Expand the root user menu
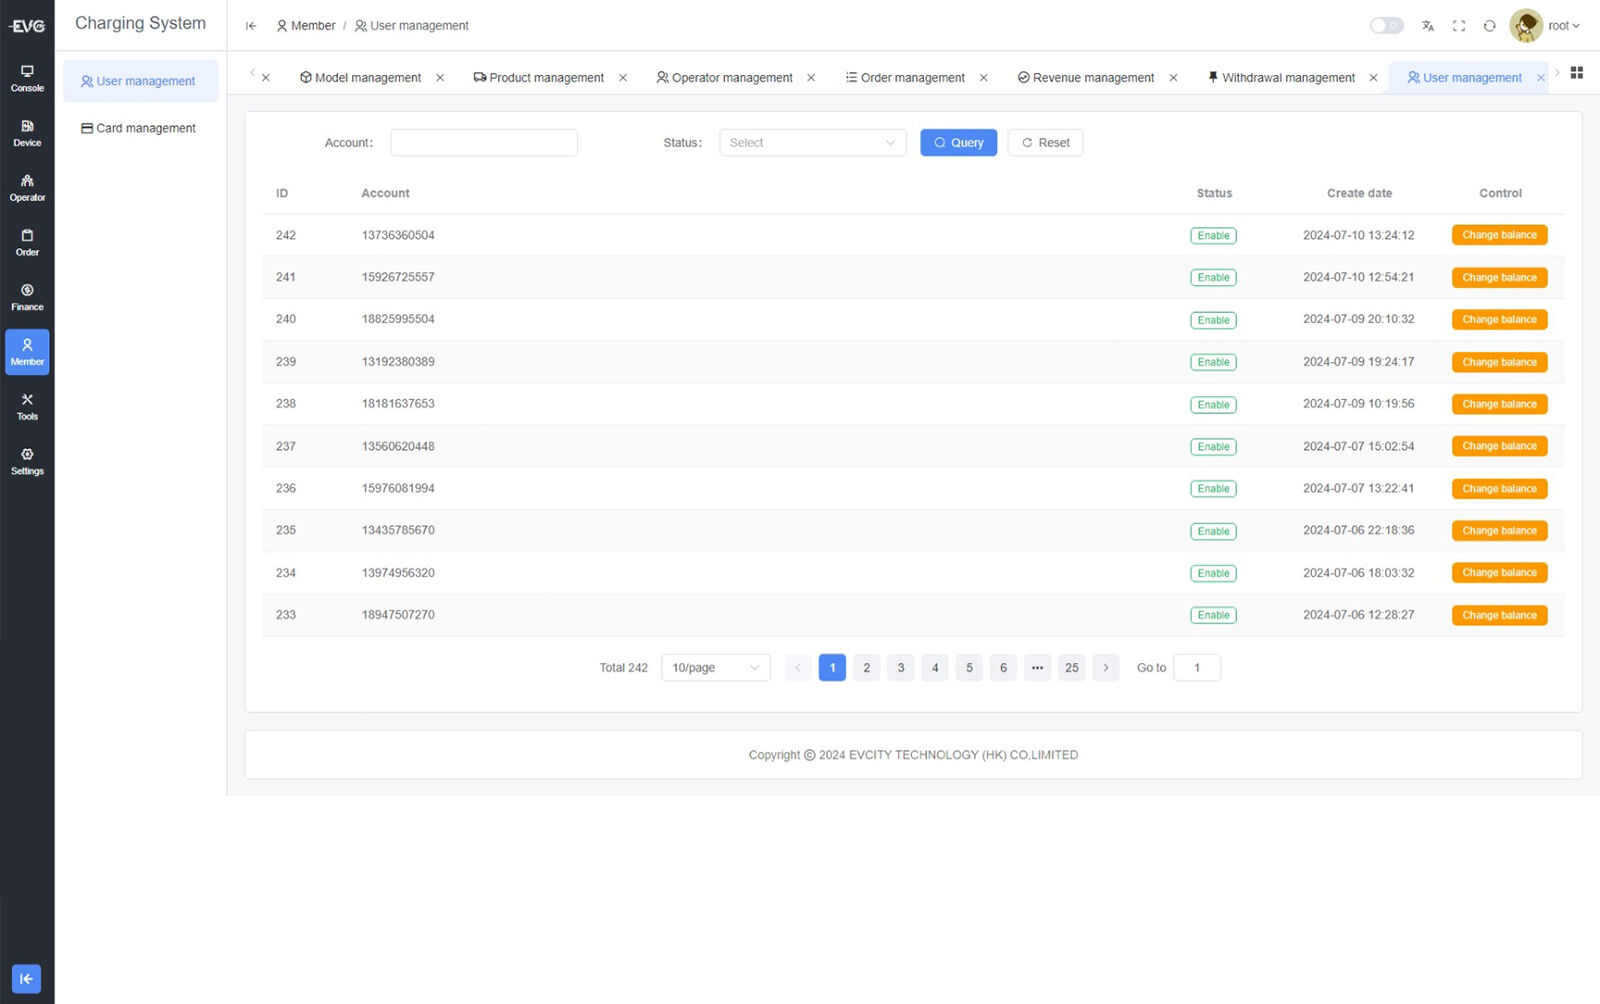Viewport: 1600px width, 1004px height. pyautogui.click(x=1564, y=26)
